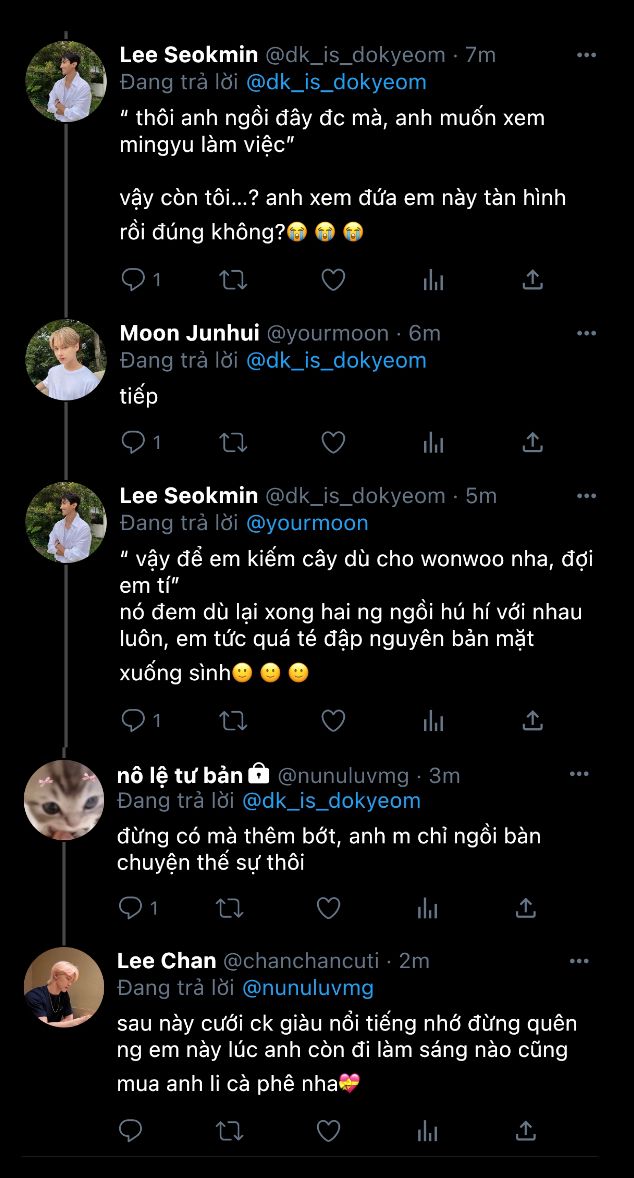Like Moon Junhui's "tiếp" tweet
634x1178 pixels.
coord(333,442)
